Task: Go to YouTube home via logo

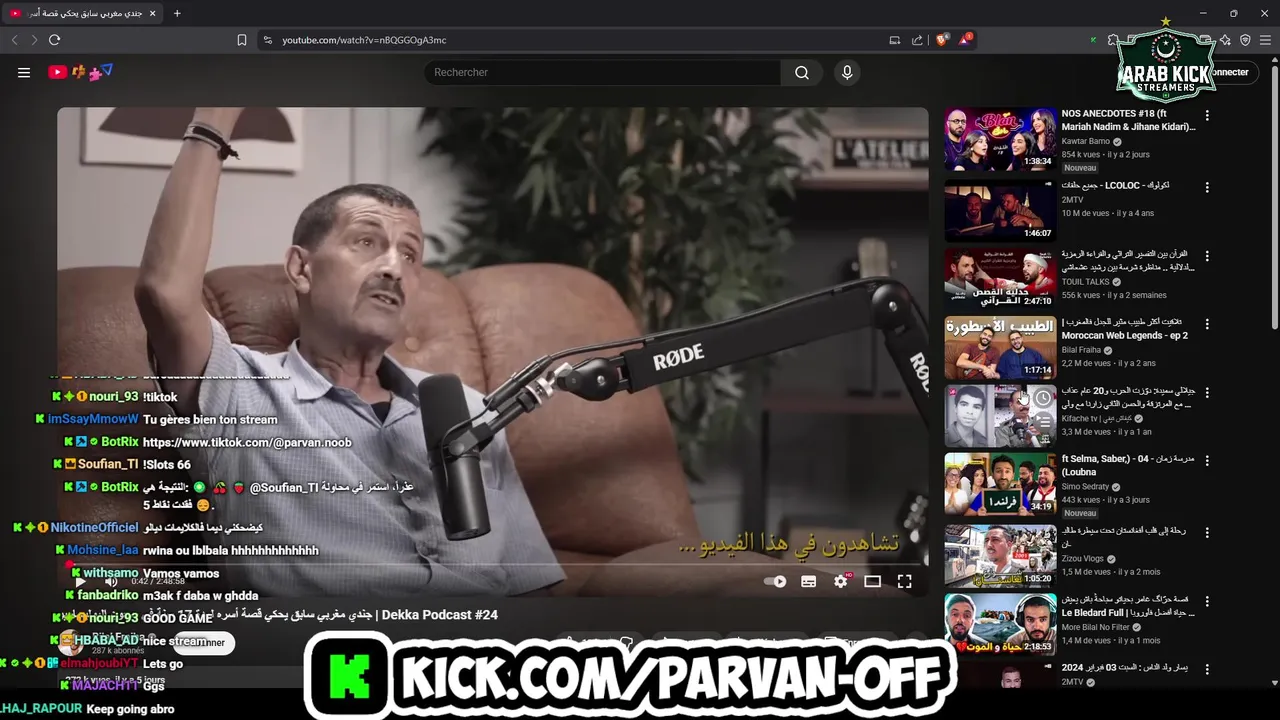Action: point(80,72)
